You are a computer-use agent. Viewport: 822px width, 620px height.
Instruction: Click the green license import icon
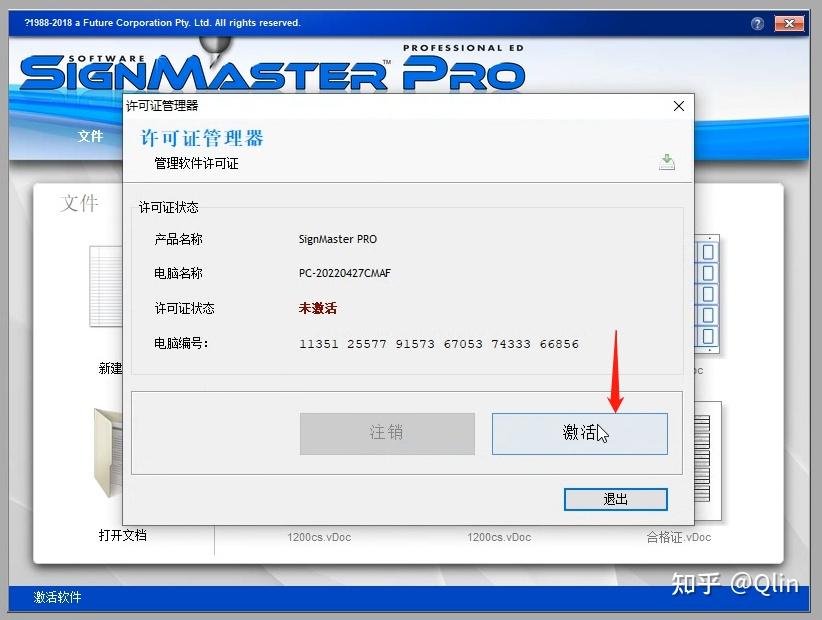667,162
